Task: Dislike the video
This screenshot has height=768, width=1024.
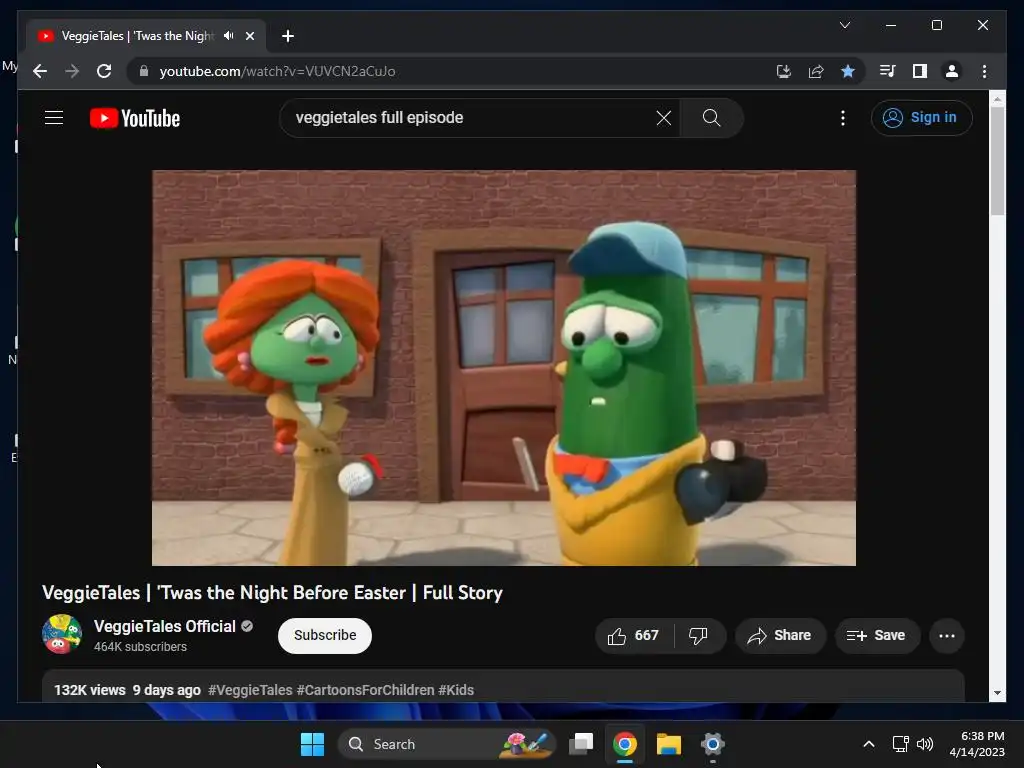Action: (x=698, y=635)
